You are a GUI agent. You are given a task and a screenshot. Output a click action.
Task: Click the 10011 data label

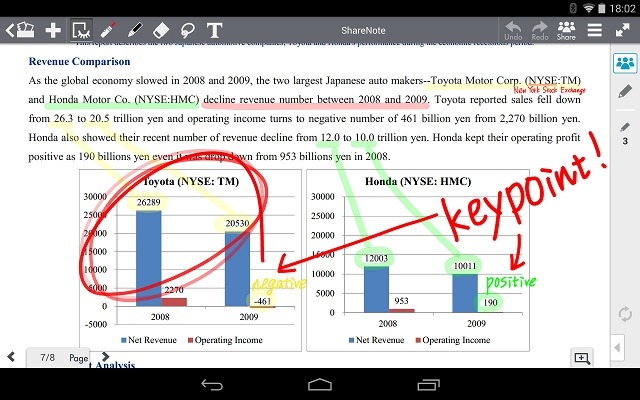click(465, 266)
